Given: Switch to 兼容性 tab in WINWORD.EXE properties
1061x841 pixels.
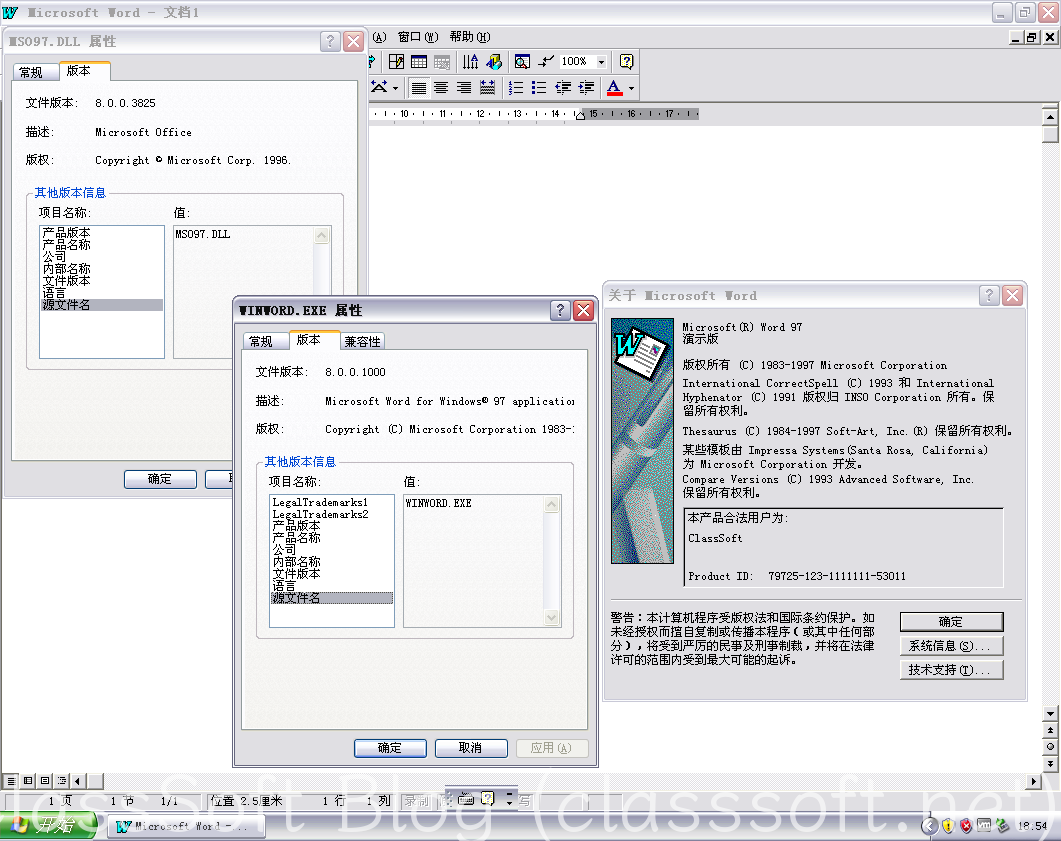Looking at the screenshot, I should tap(362, 341).
